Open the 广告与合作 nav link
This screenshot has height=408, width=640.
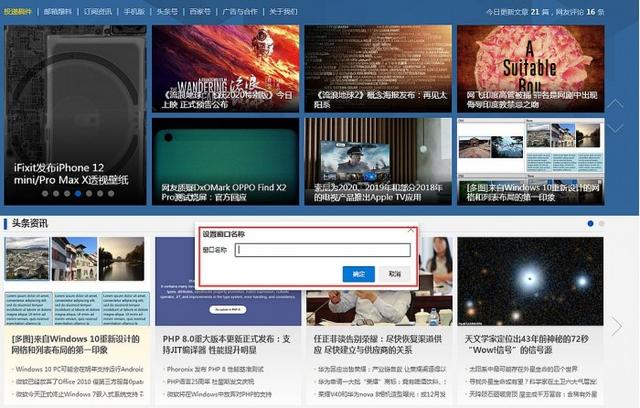240,12
